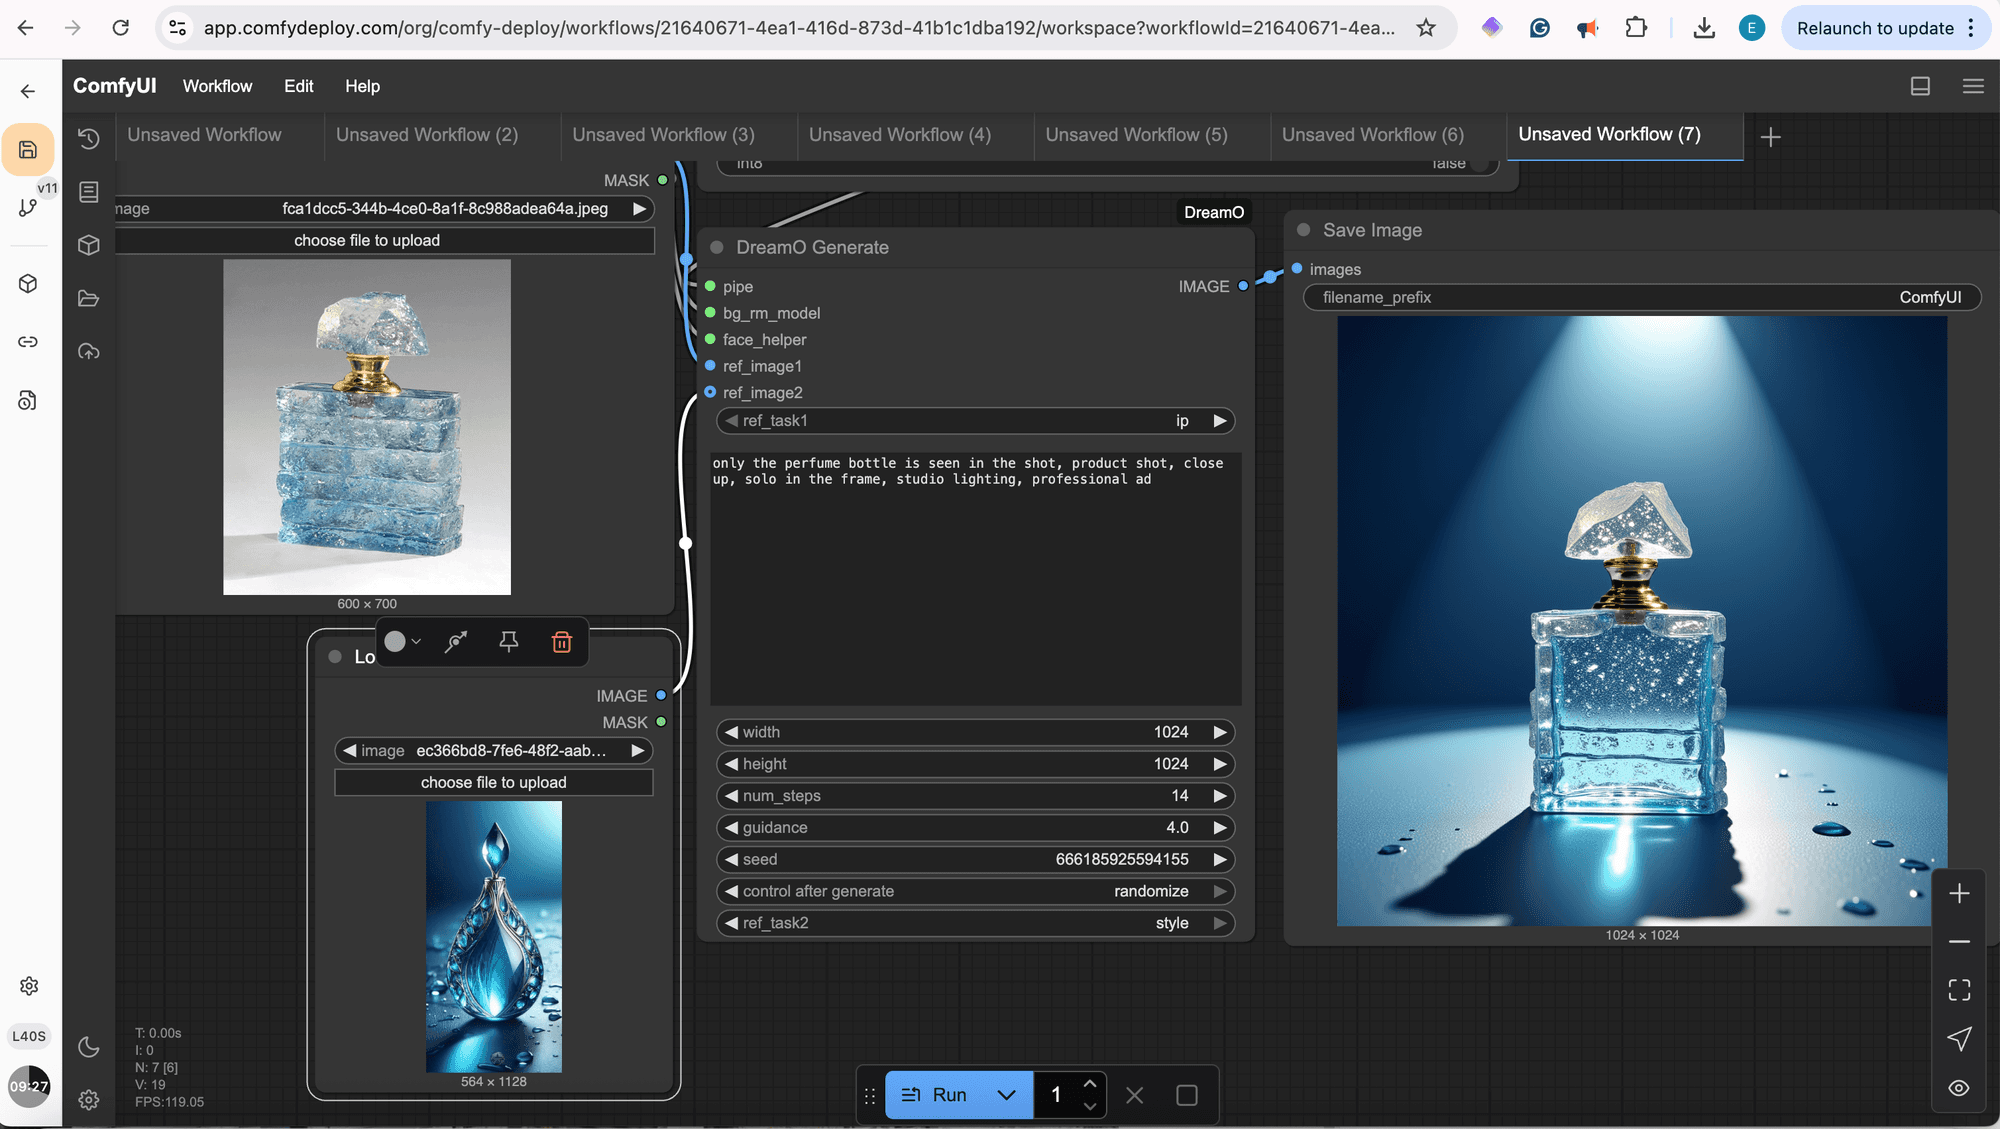Delete the selected node with trash icon

[x=562, y=642]
